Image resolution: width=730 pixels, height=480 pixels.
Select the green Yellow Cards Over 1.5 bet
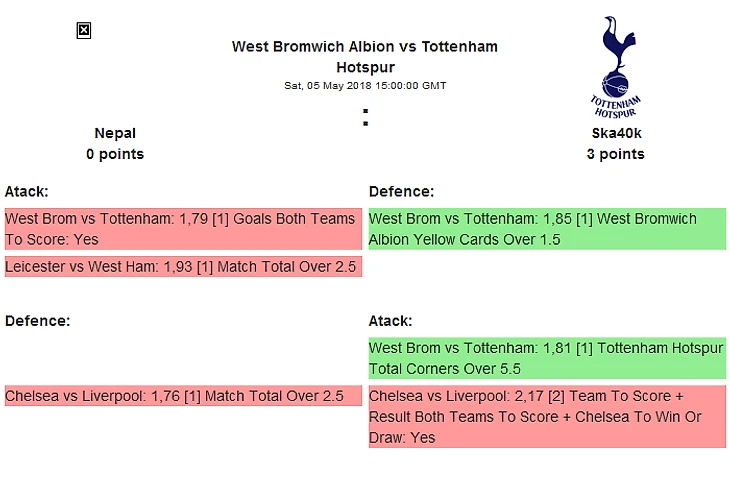point(547,229)
